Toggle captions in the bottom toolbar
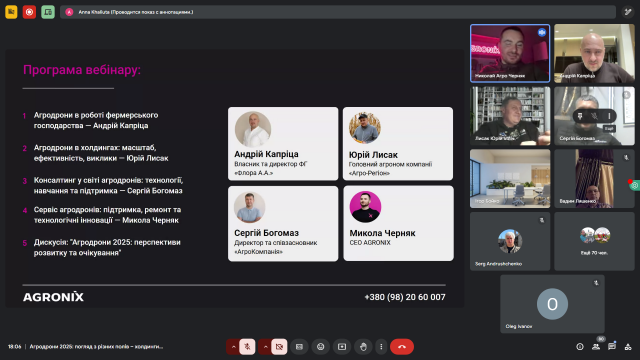This screenshot has width=640, height=360. coord(300,347)
